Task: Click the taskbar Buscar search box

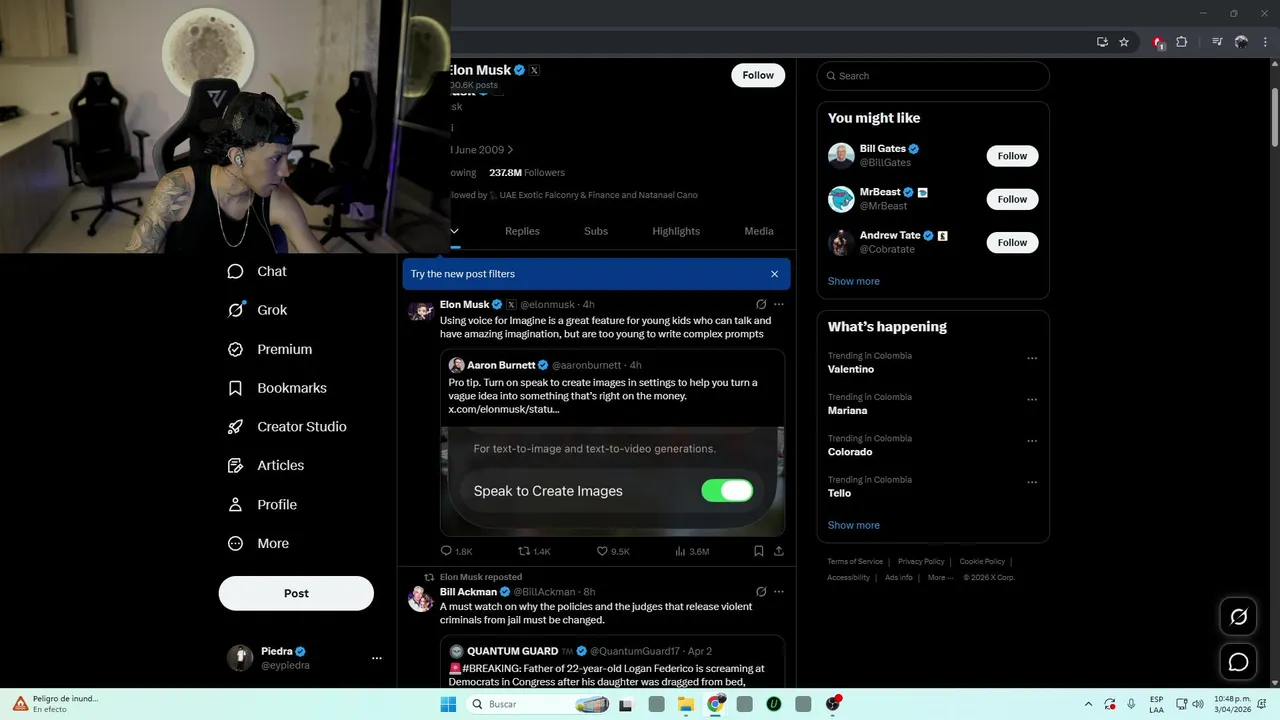Action: click(x=540, y=704)
